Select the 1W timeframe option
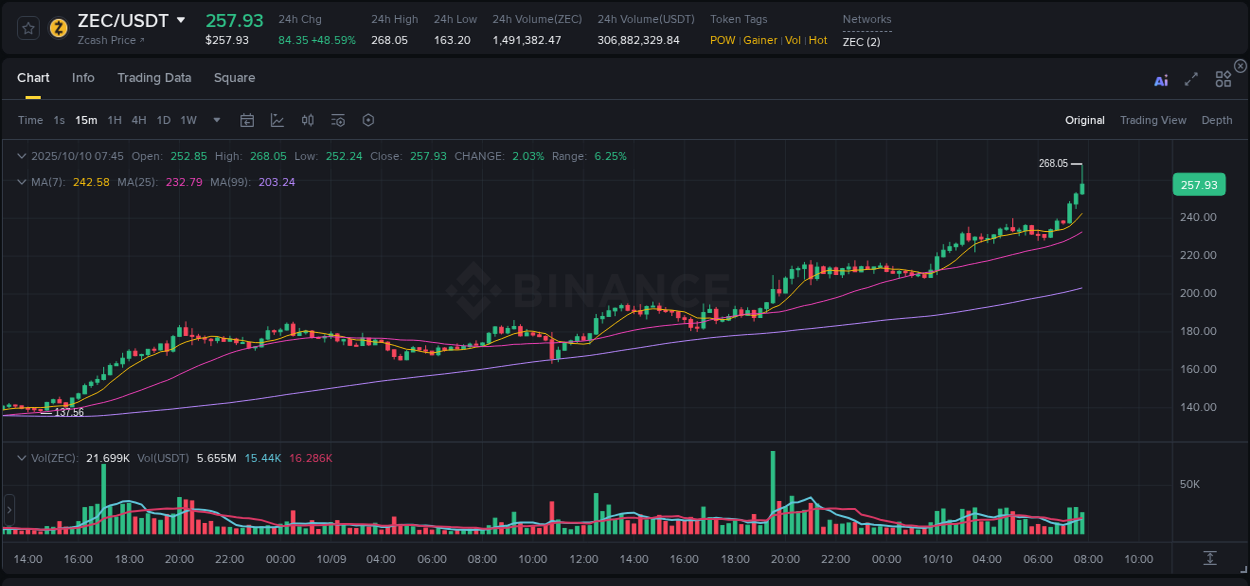1250x586 pixels. click(x=188, y=120)
